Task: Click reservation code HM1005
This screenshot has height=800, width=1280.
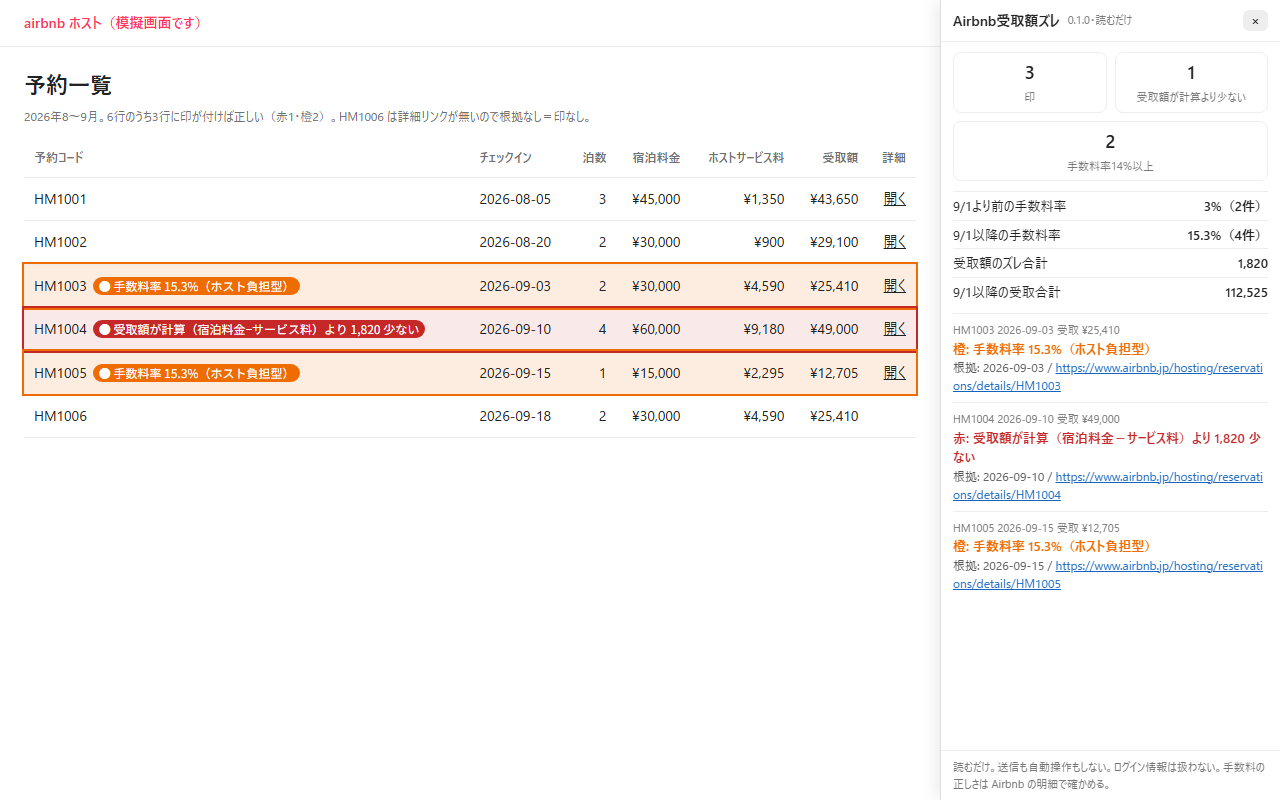Action: tap(60, 373)
